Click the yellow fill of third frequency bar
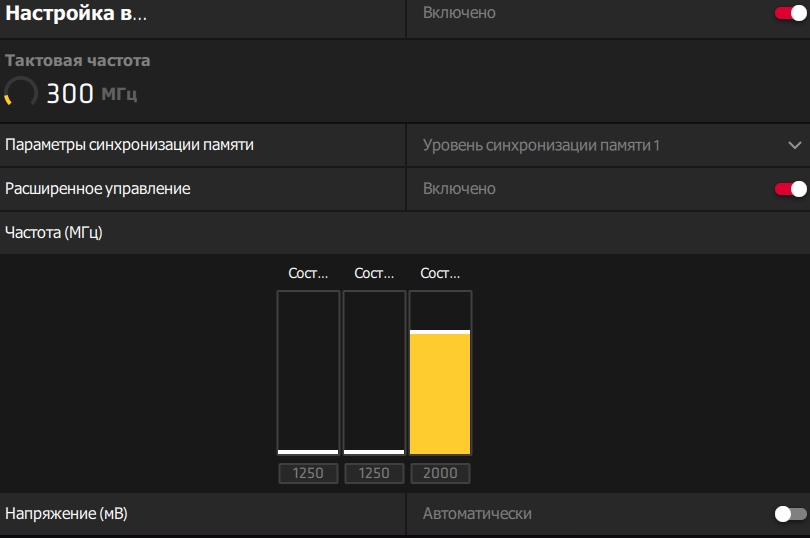This screenshot has height=538, width=810. (x=440, y=395)
